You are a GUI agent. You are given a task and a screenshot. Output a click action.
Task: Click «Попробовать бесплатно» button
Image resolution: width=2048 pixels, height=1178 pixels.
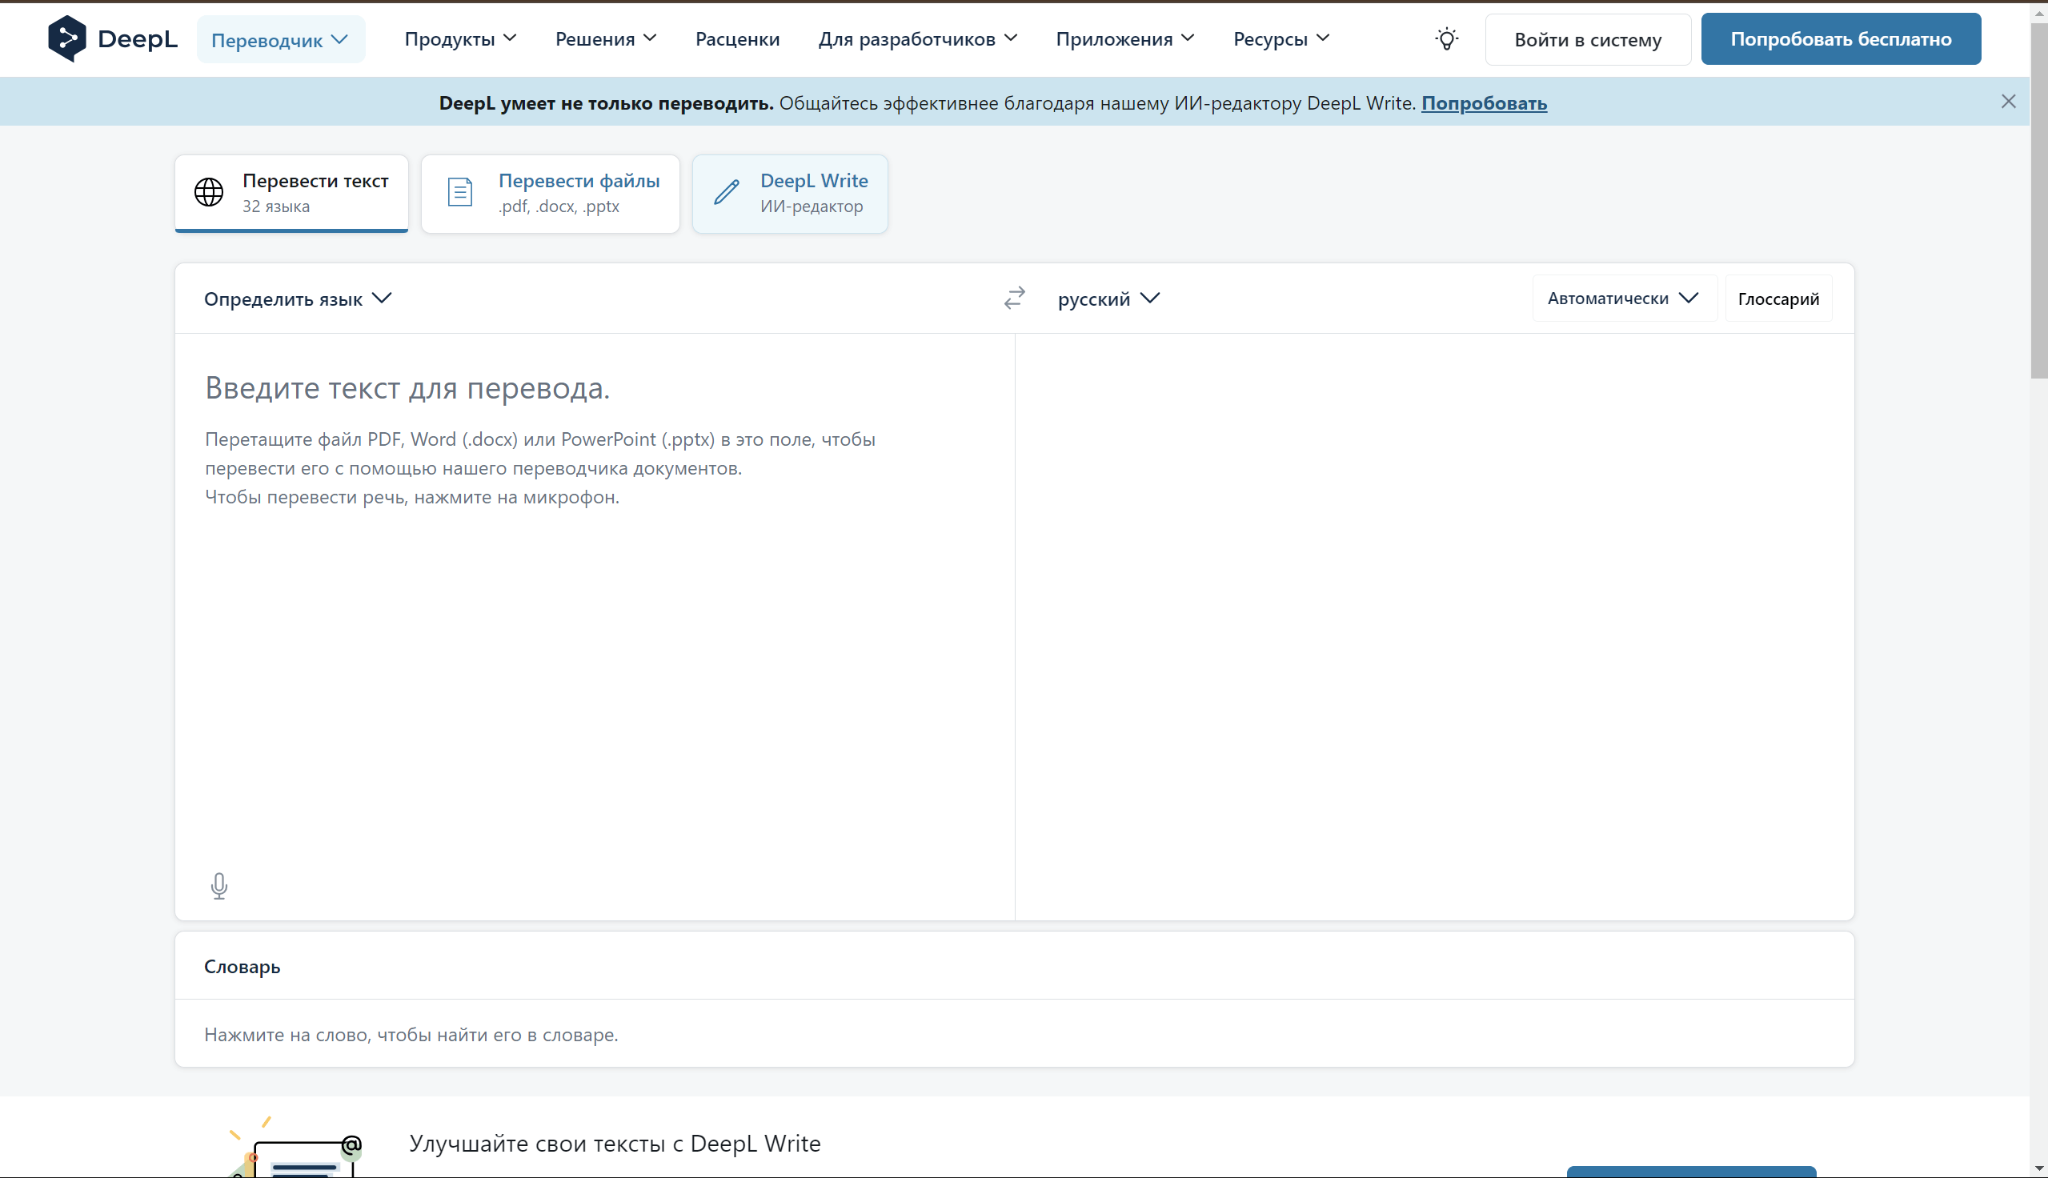pos(1841,38)
